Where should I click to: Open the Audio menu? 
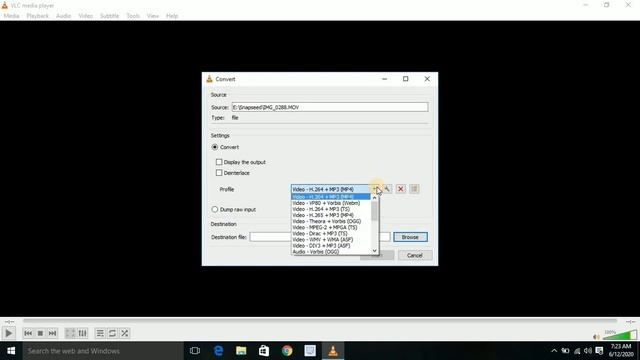pos(63,16)
